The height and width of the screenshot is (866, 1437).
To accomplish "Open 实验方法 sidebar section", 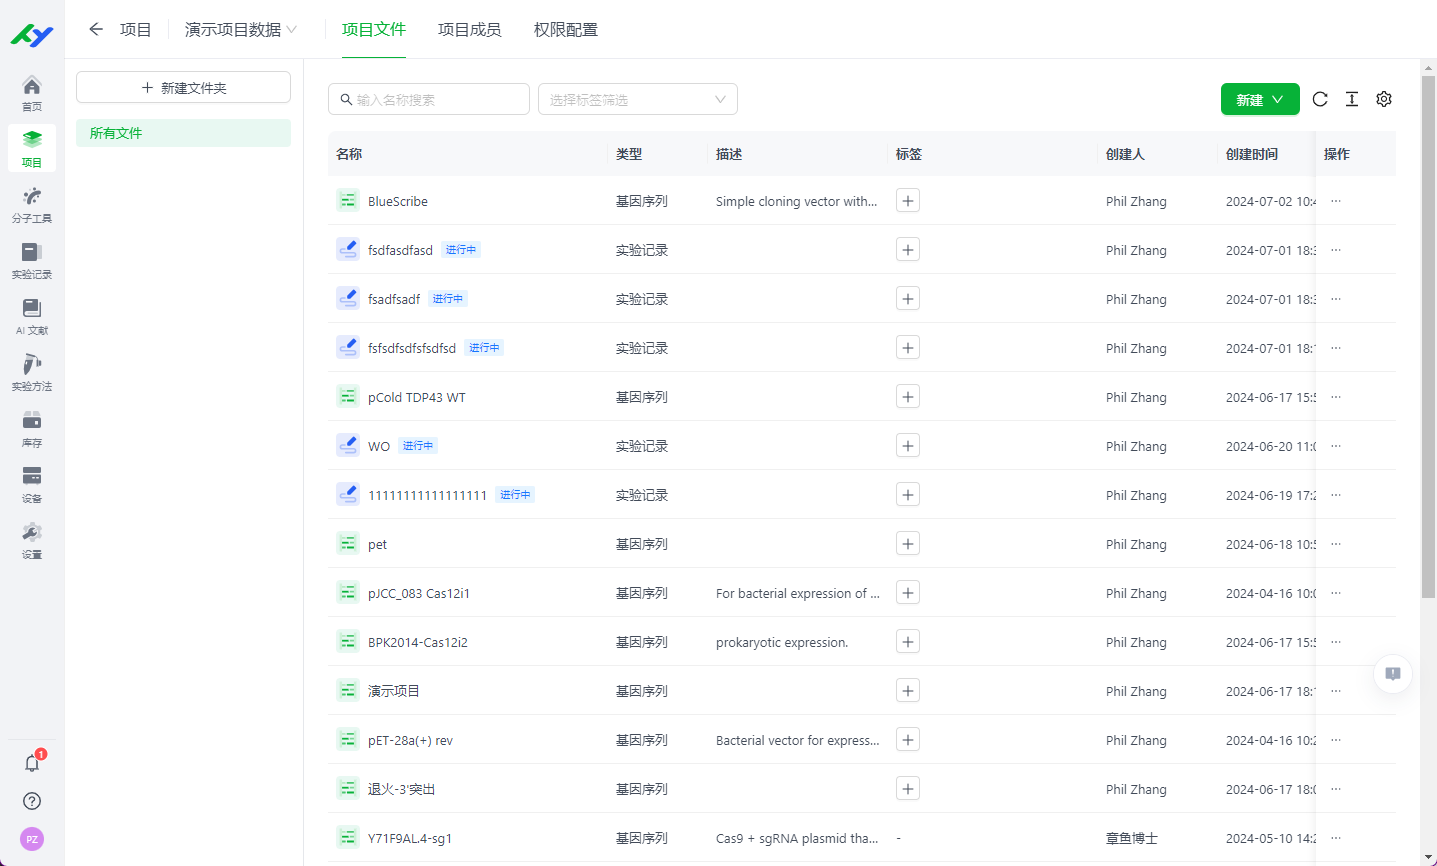I will (32, 372).
